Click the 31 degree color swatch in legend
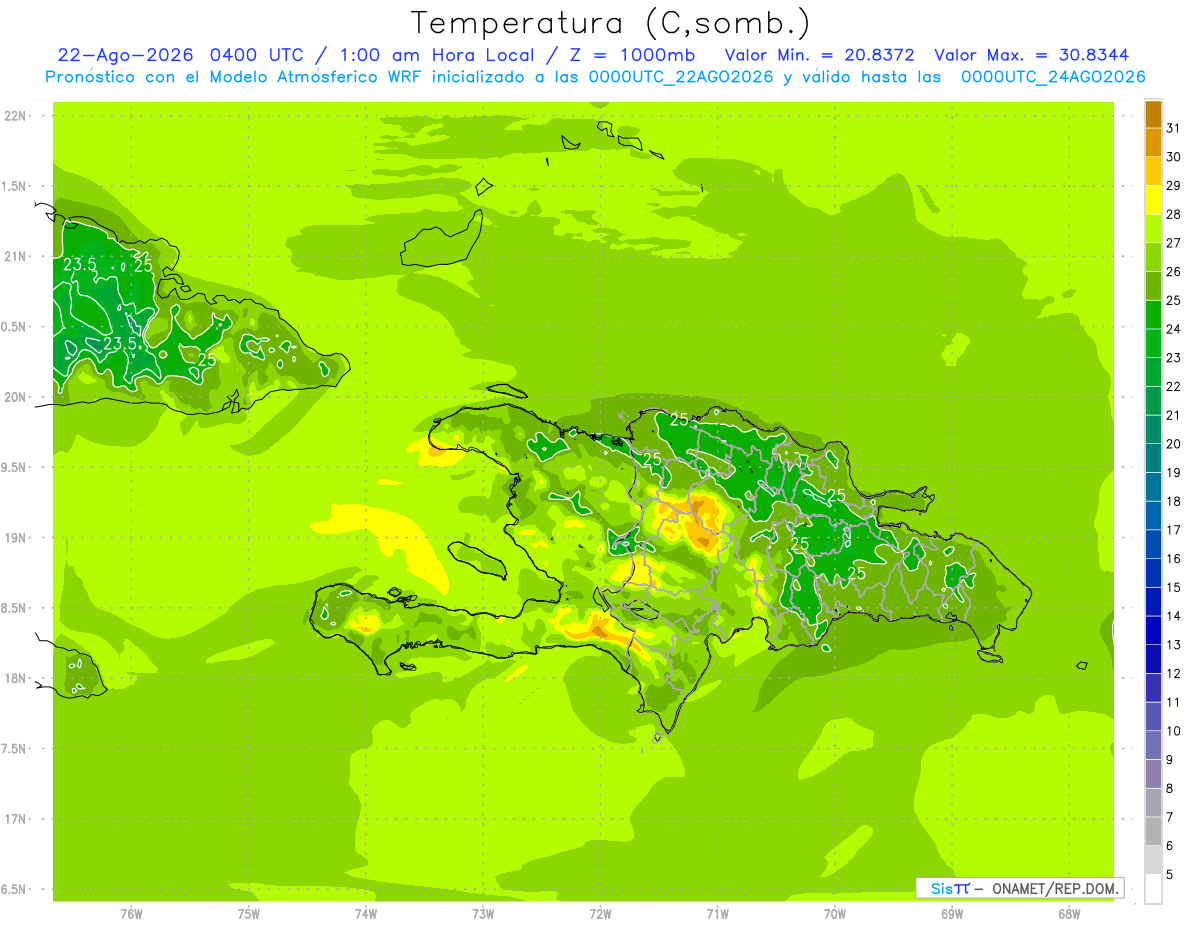The width and height of the screenshot is (1200, 927). tap(1153, 115)
